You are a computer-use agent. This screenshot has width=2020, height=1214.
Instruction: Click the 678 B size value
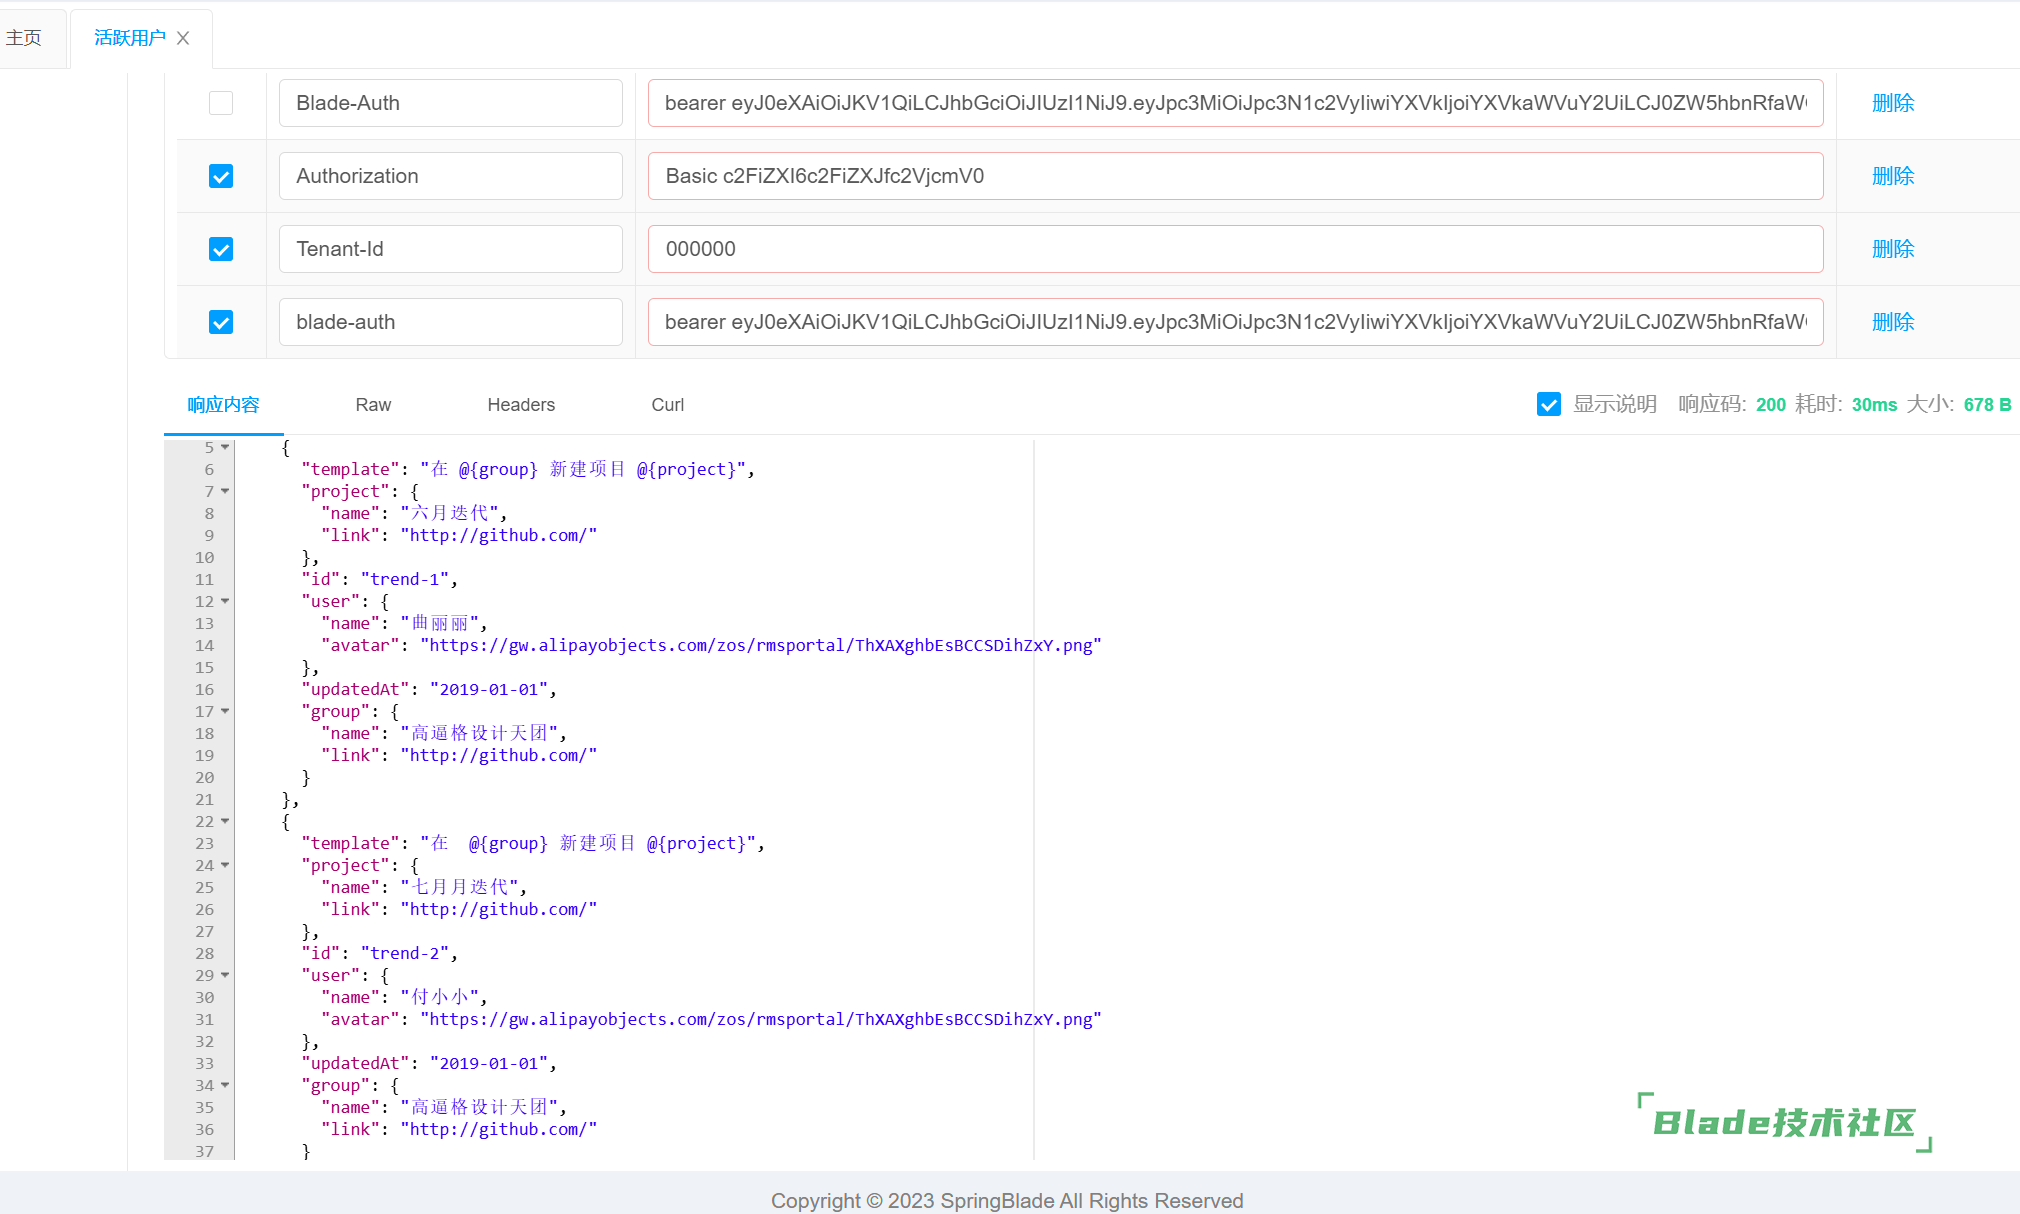(1987, 405)
